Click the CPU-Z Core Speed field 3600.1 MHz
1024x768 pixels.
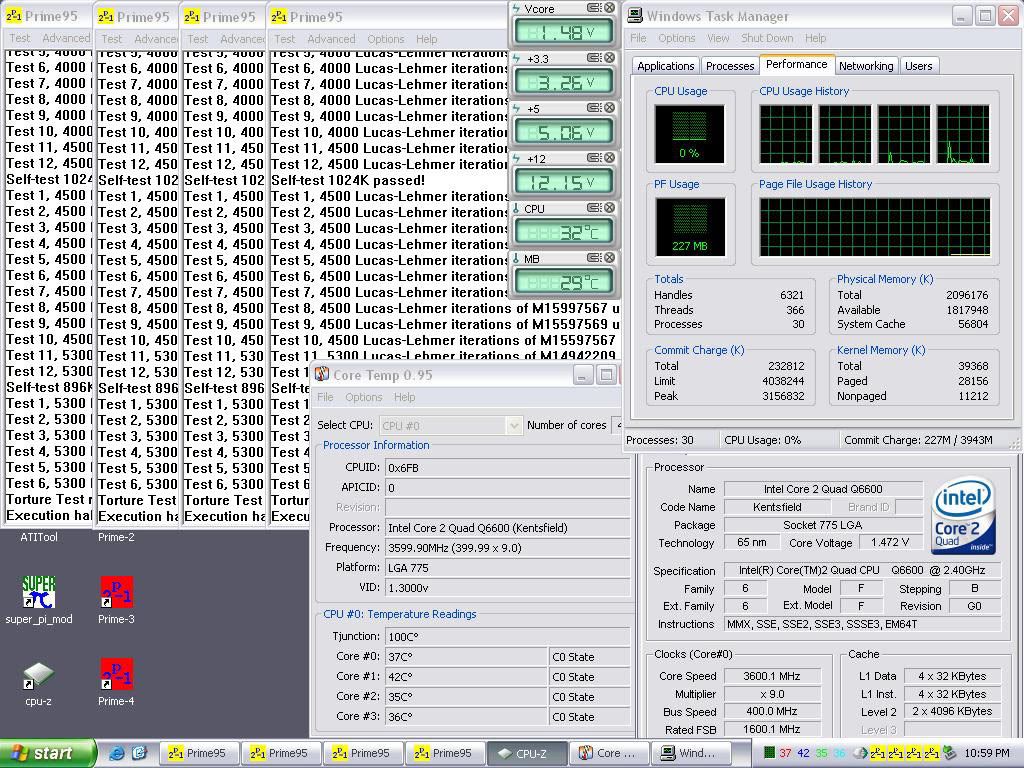coord(771,677)
